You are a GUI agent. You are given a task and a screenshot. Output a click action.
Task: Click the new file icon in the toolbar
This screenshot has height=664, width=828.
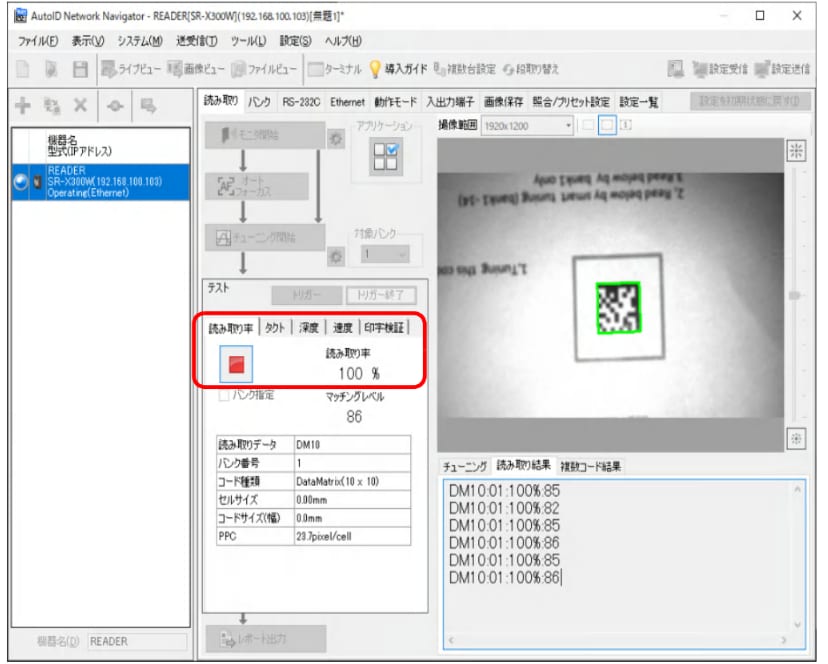(x=23, y=69)
